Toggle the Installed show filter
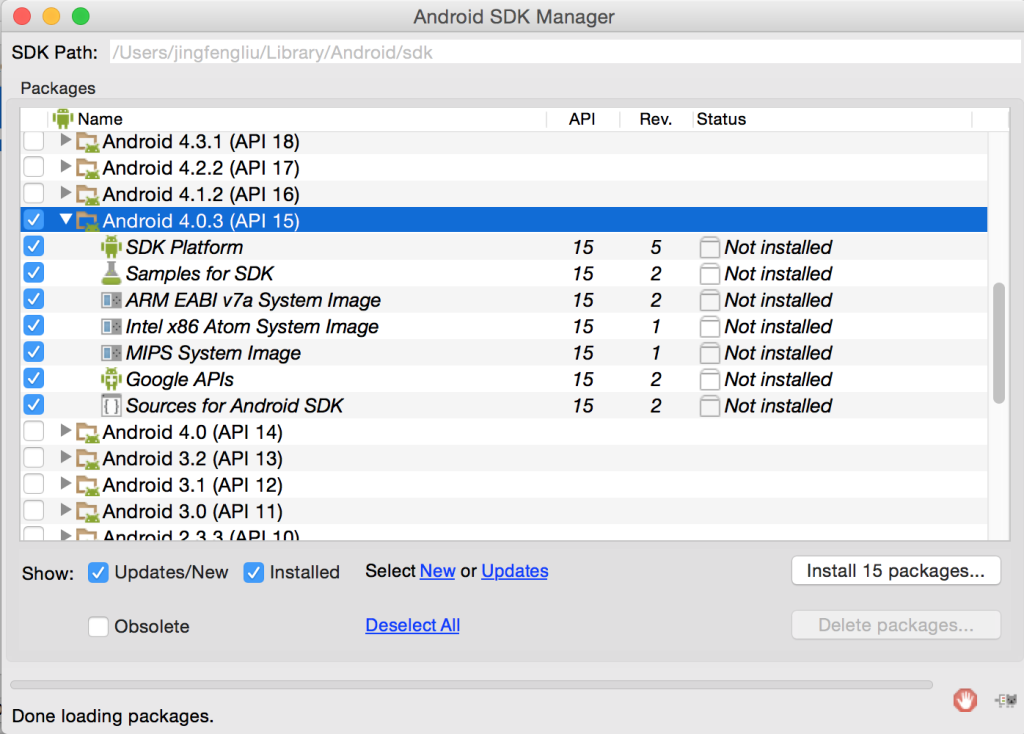Viewport: 1024px width, 734px height. [253, 573]
